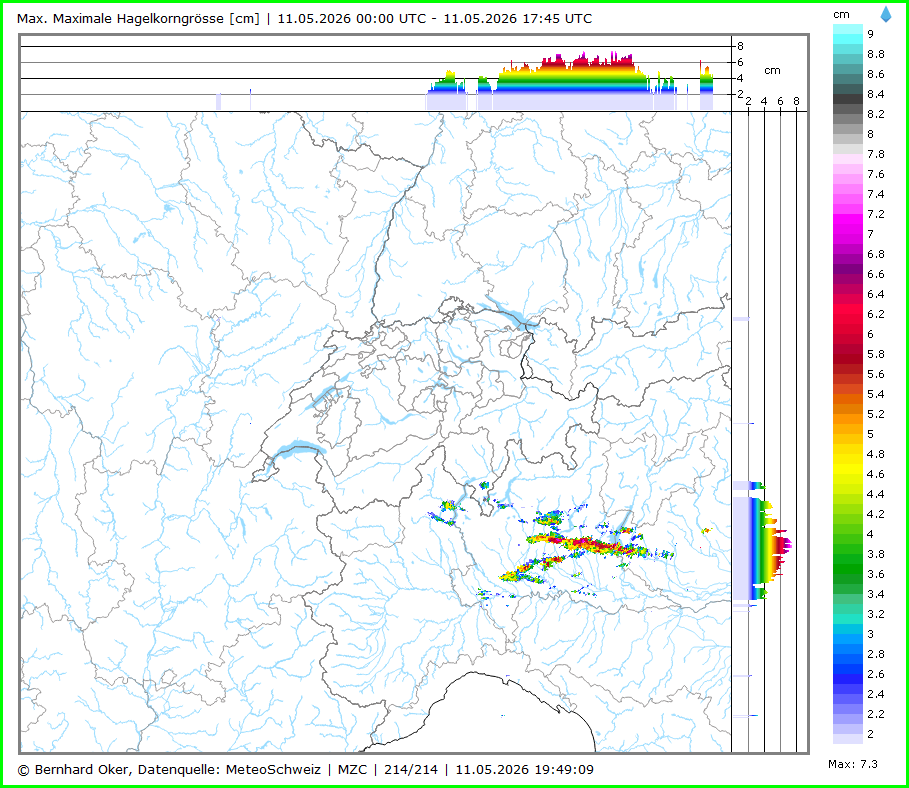The height and width of the screenshot is (788, 909).
Task: Click the legend label '3.4'
Action: 875,594
